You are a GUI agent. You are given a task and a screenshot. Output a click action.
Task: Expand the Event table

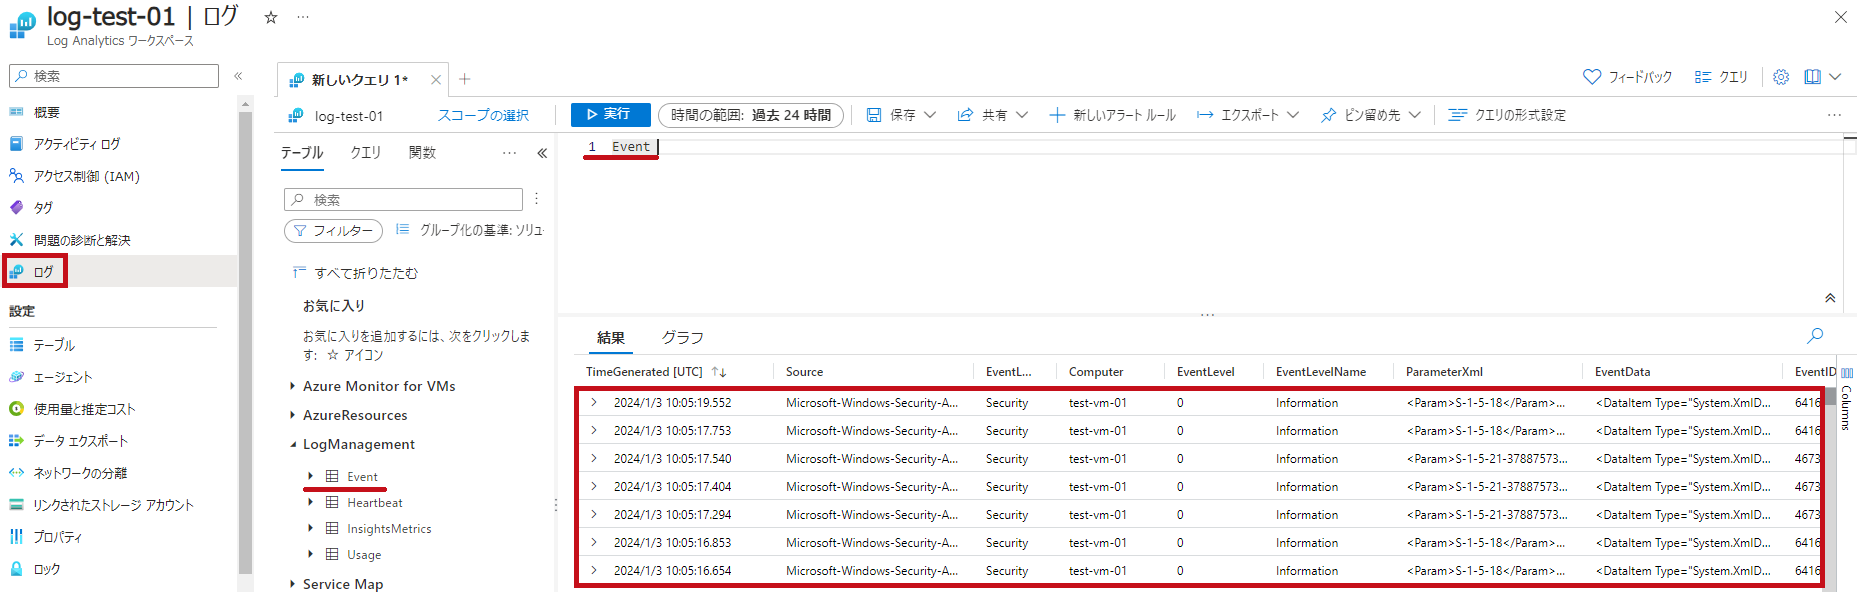311,477
